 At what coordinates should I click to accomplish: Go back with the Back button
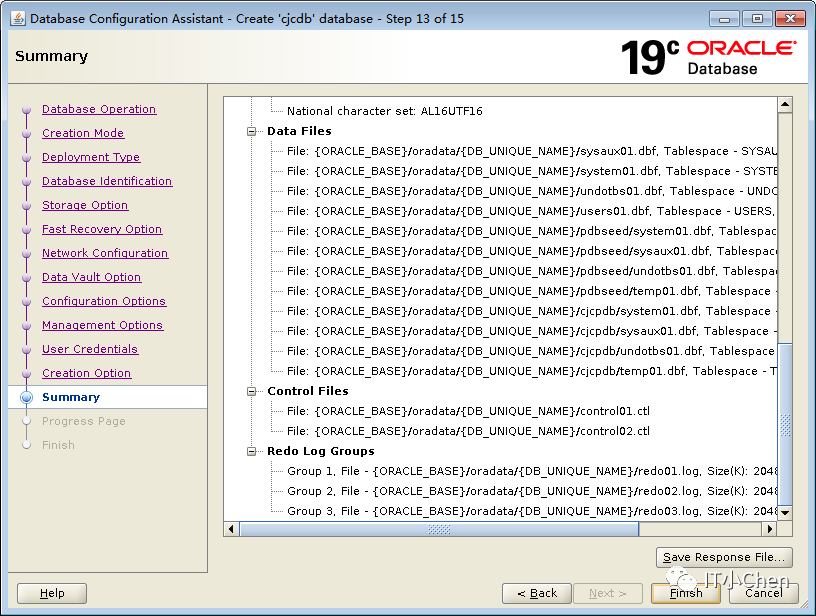537,593
